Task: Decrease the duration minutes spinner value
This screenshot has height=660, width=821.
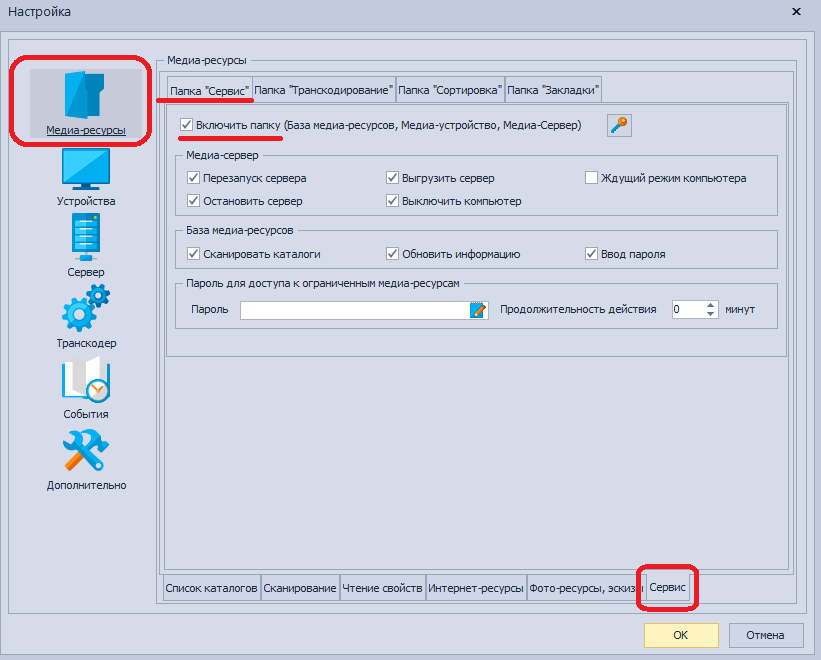Action: [711, 314]
